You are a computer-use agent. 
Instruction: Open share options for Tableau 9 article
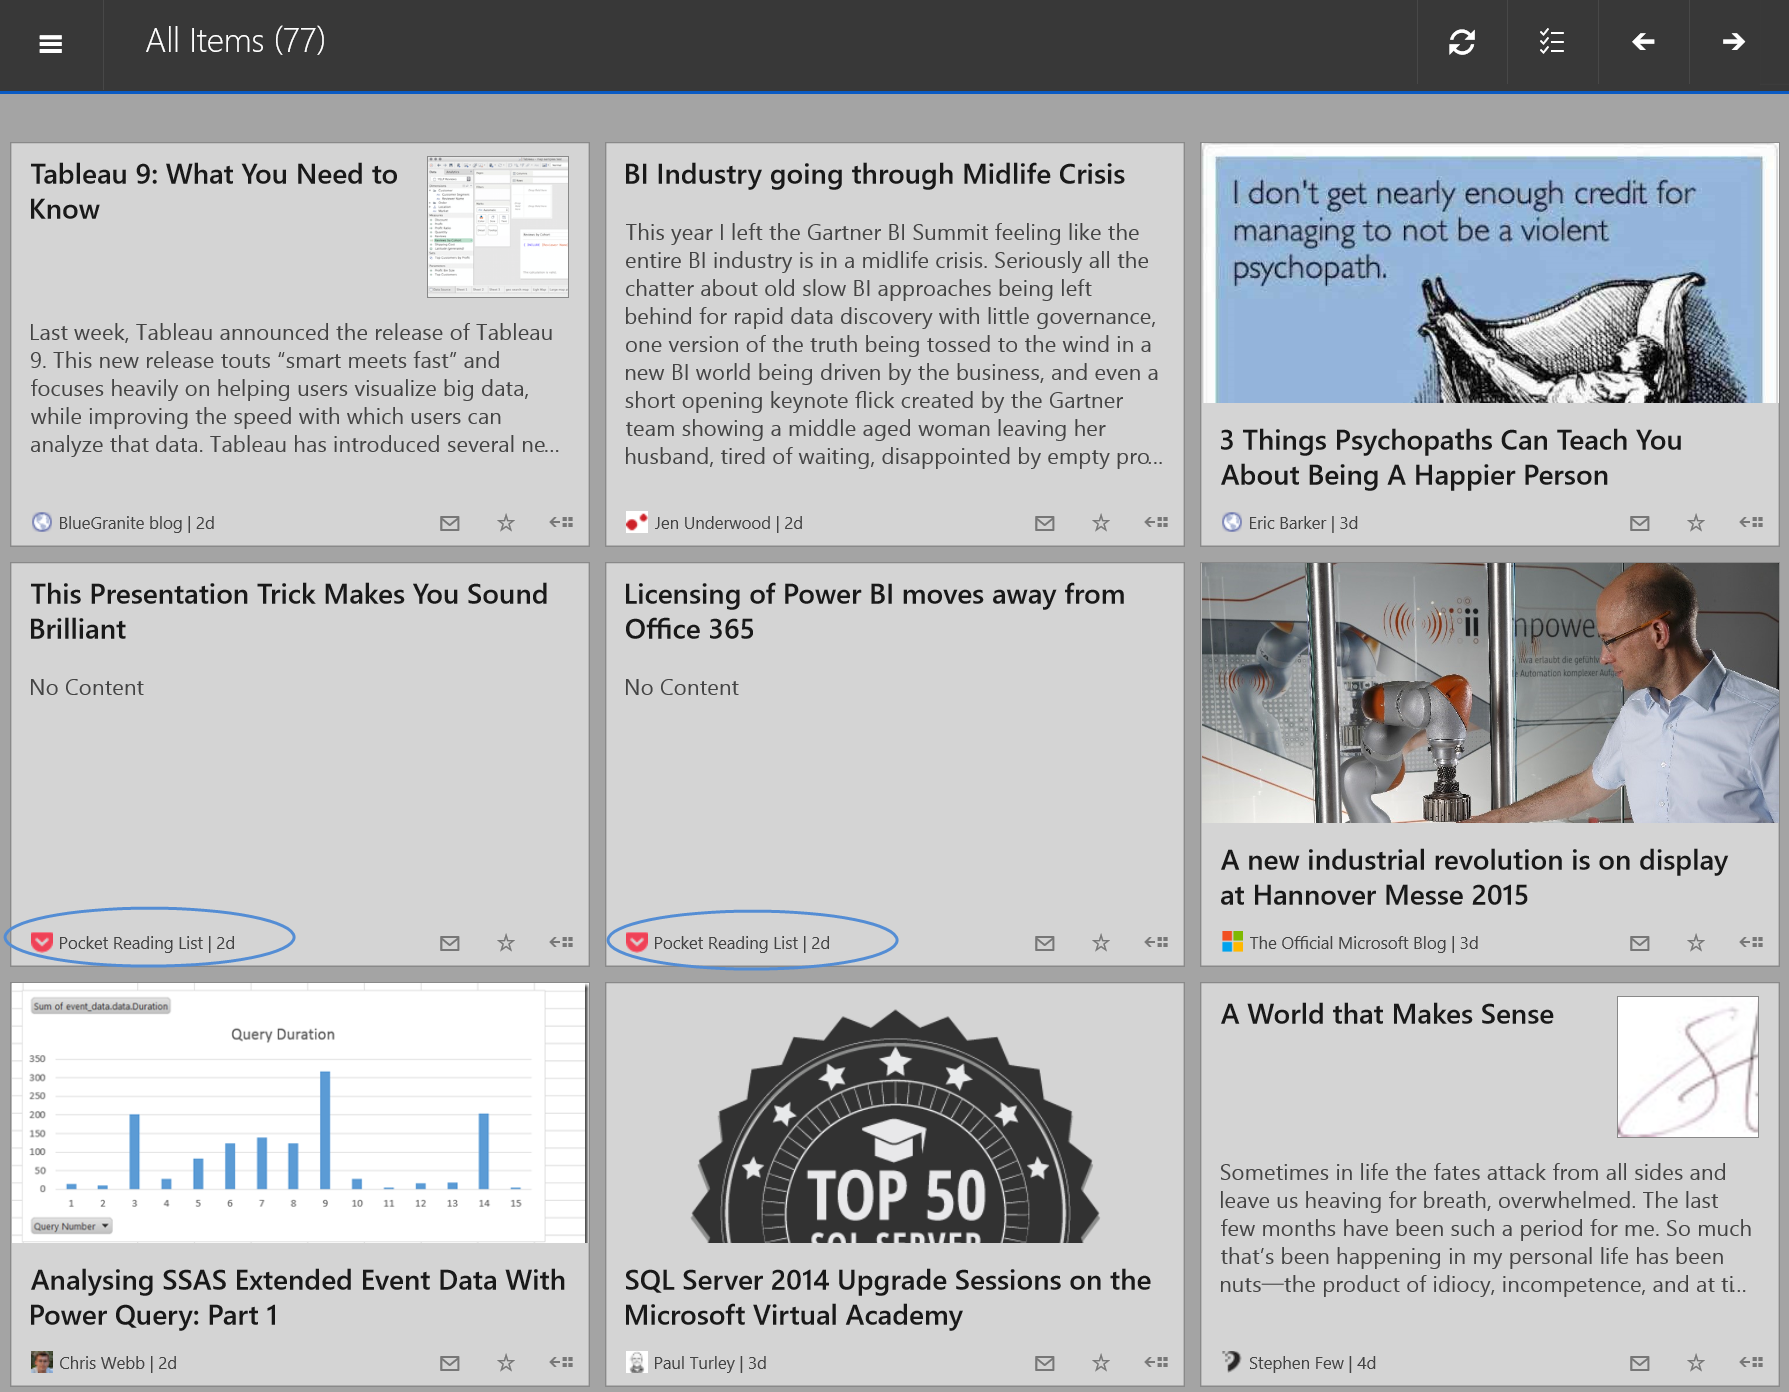pyautogui.click(x=561, y=522)
